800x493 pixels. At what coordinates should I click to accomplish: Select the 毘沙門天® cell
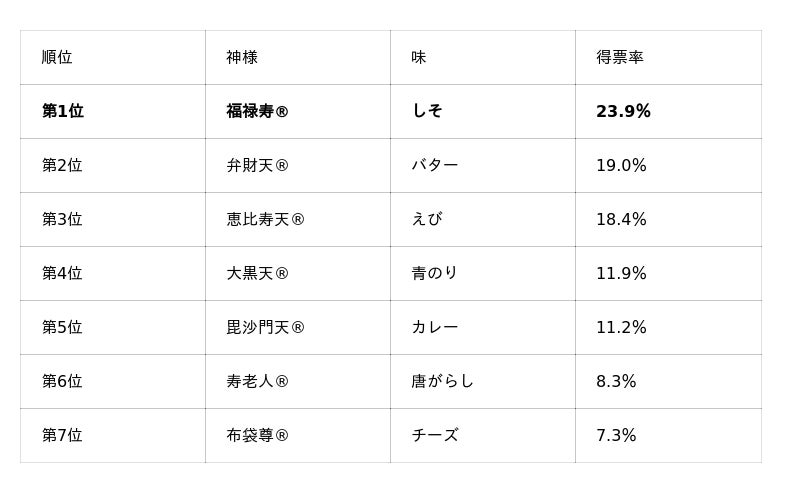298,328
